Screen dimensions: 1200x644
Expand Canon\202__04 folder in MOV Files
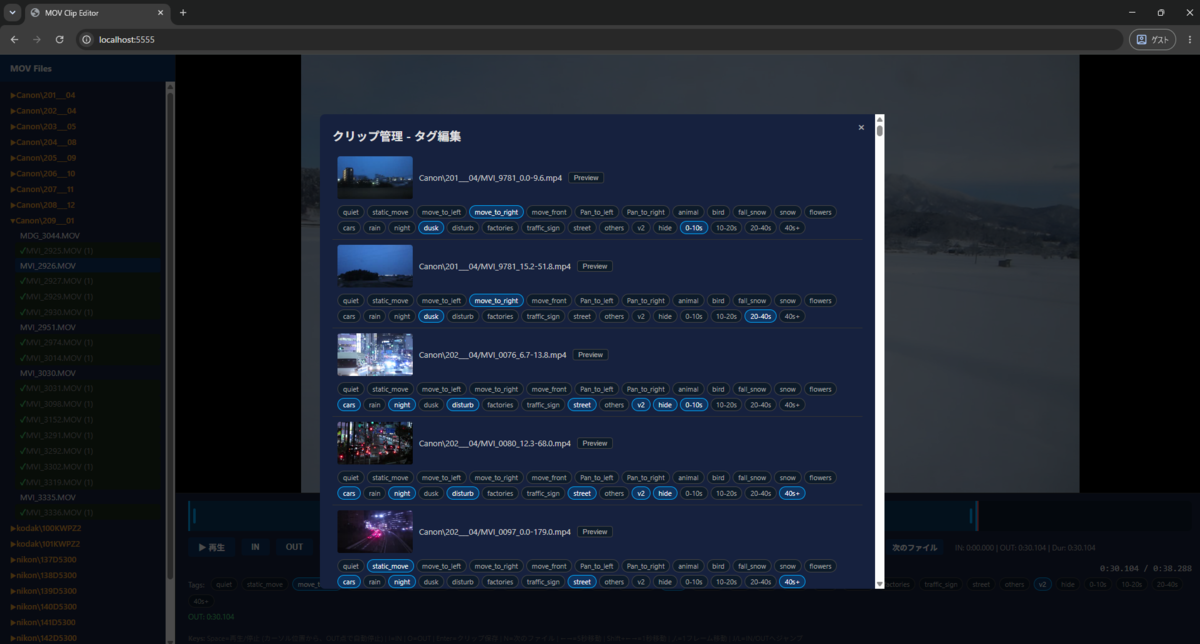(43, 111)
